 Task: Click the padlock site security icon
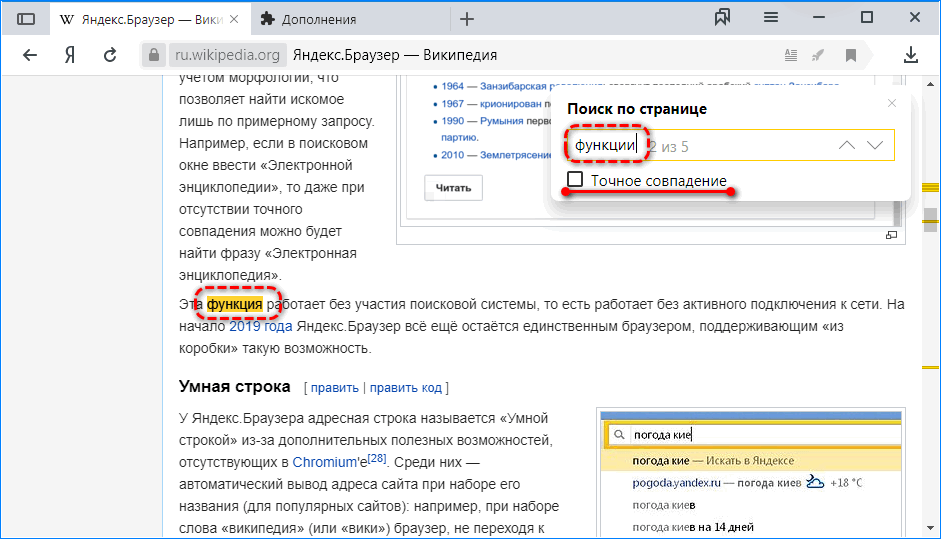(153, 55)
